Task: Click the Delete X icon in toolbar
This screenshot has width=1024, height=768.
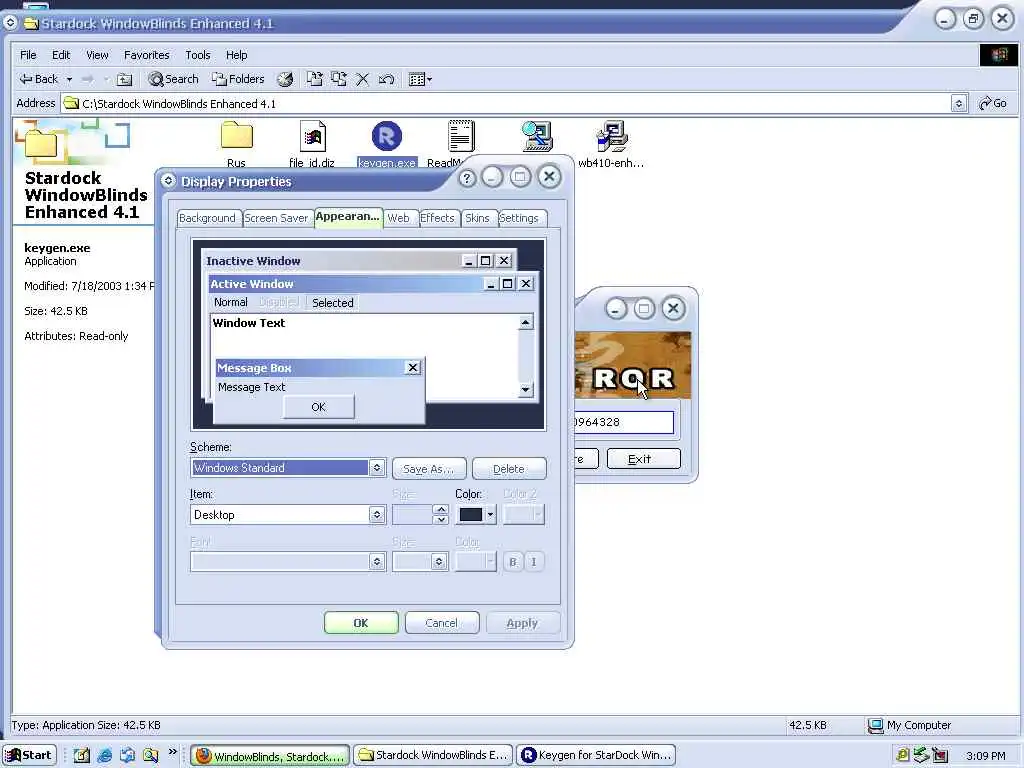Action: 362,80
